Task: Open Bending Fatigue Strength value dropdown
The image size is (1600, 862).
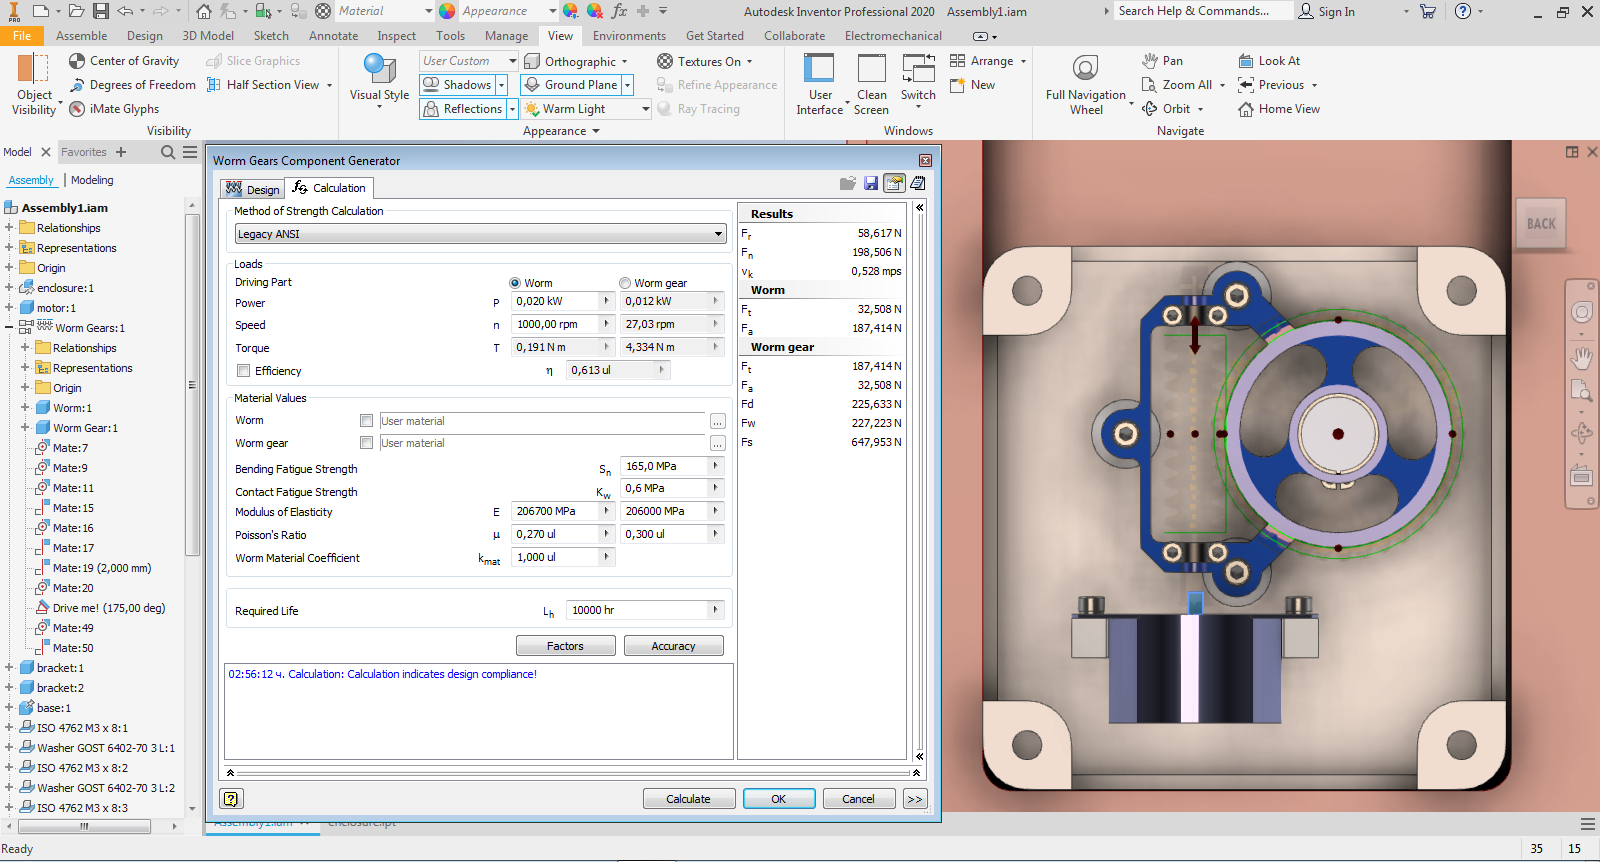Action: pyautogui.click(x=715, y=466)
